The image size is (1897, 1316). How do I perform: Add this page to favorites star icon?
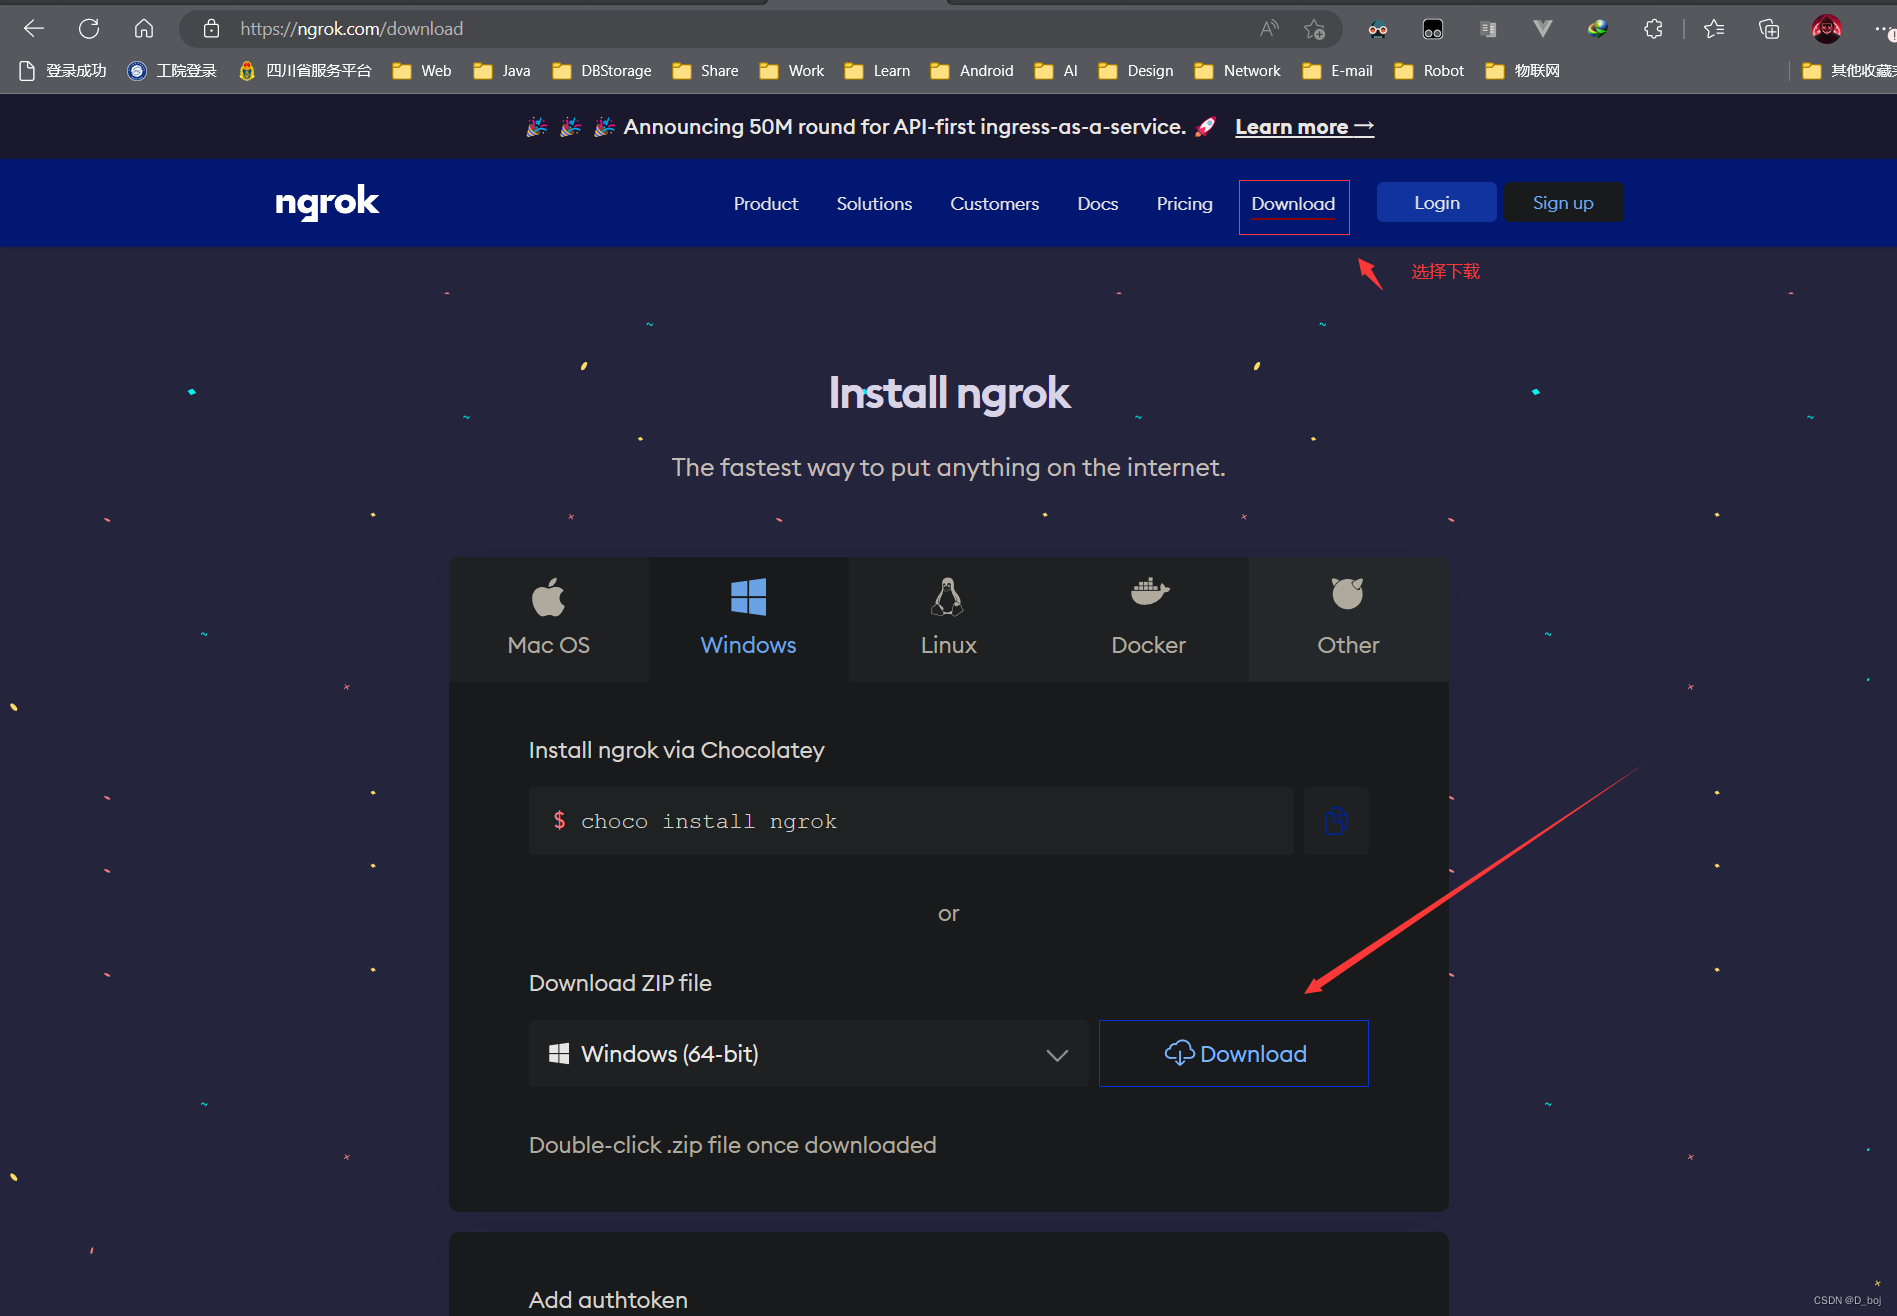tap(1314, 29)
